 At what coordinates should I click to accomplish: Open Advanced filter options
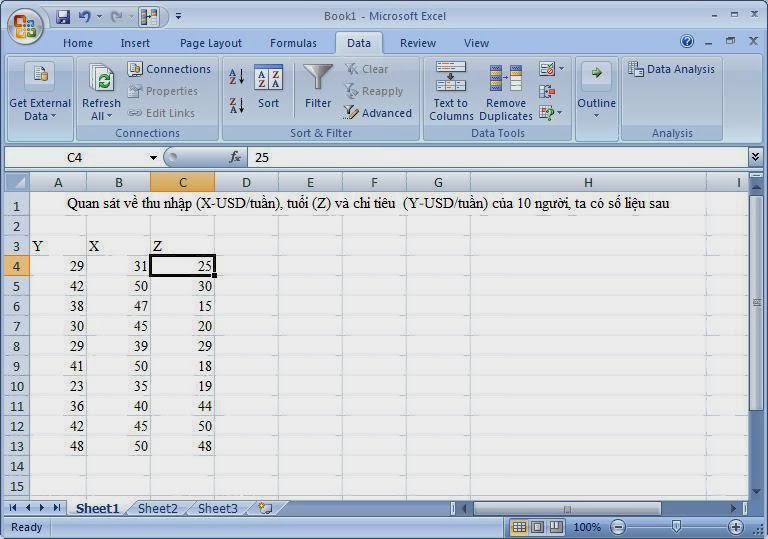pos(378,113)
